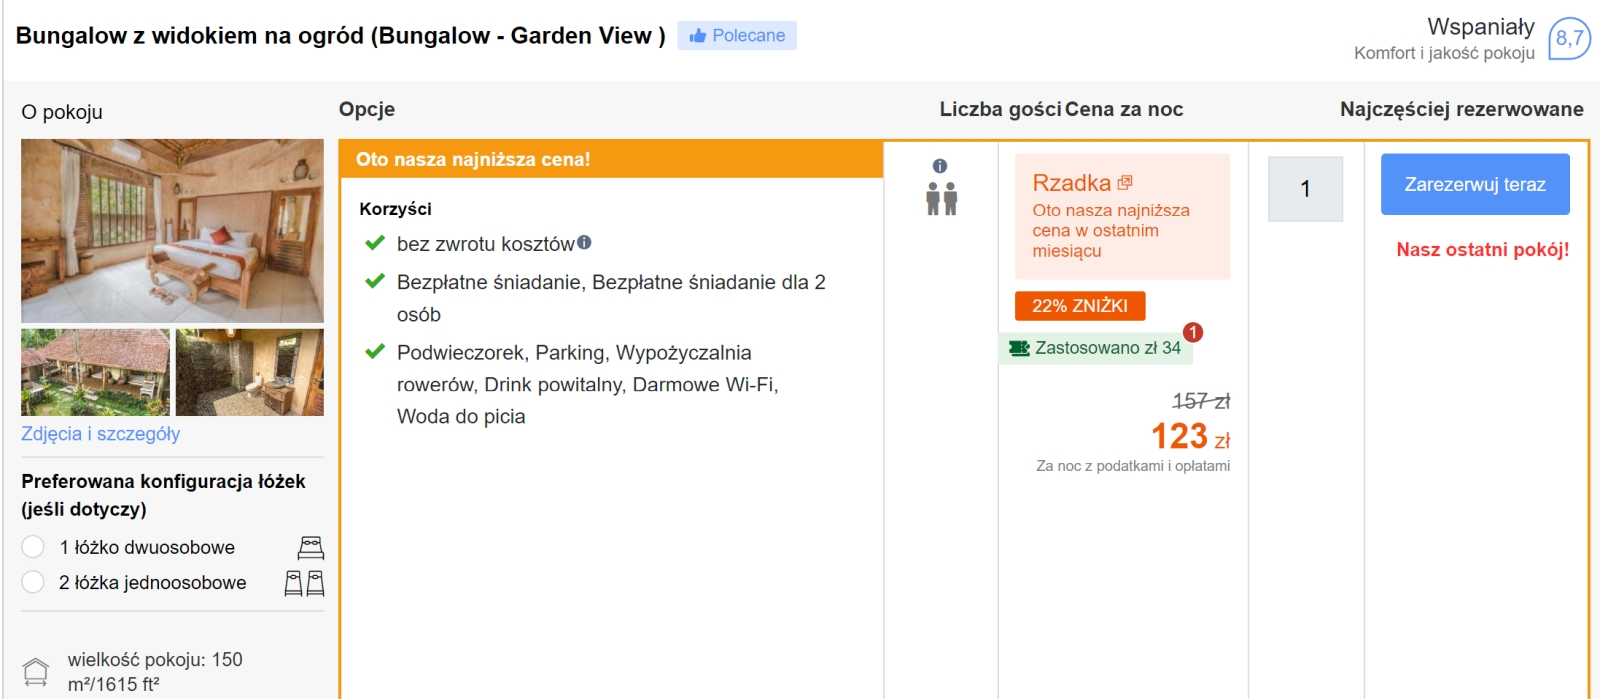
Task: Click 'Preferowana konfiguracja łóżek' heading
Action: coord(164,495)
